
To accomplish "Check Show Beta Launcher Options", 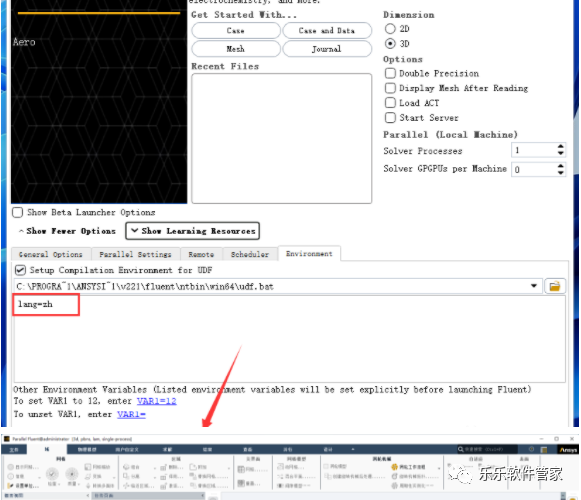I will pos(17,212).
